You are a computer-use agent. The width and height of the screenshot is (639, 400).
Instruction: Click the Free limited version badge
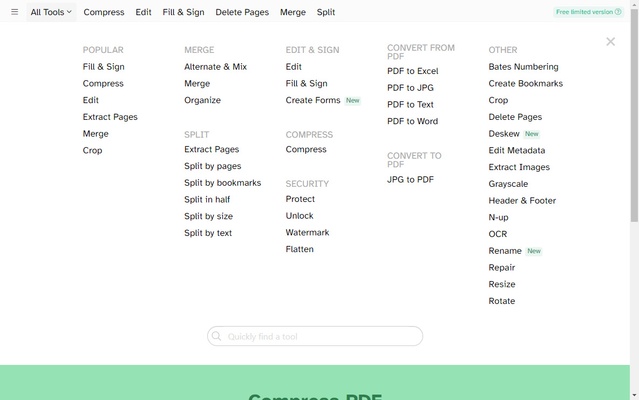click(x=588, y=12)
